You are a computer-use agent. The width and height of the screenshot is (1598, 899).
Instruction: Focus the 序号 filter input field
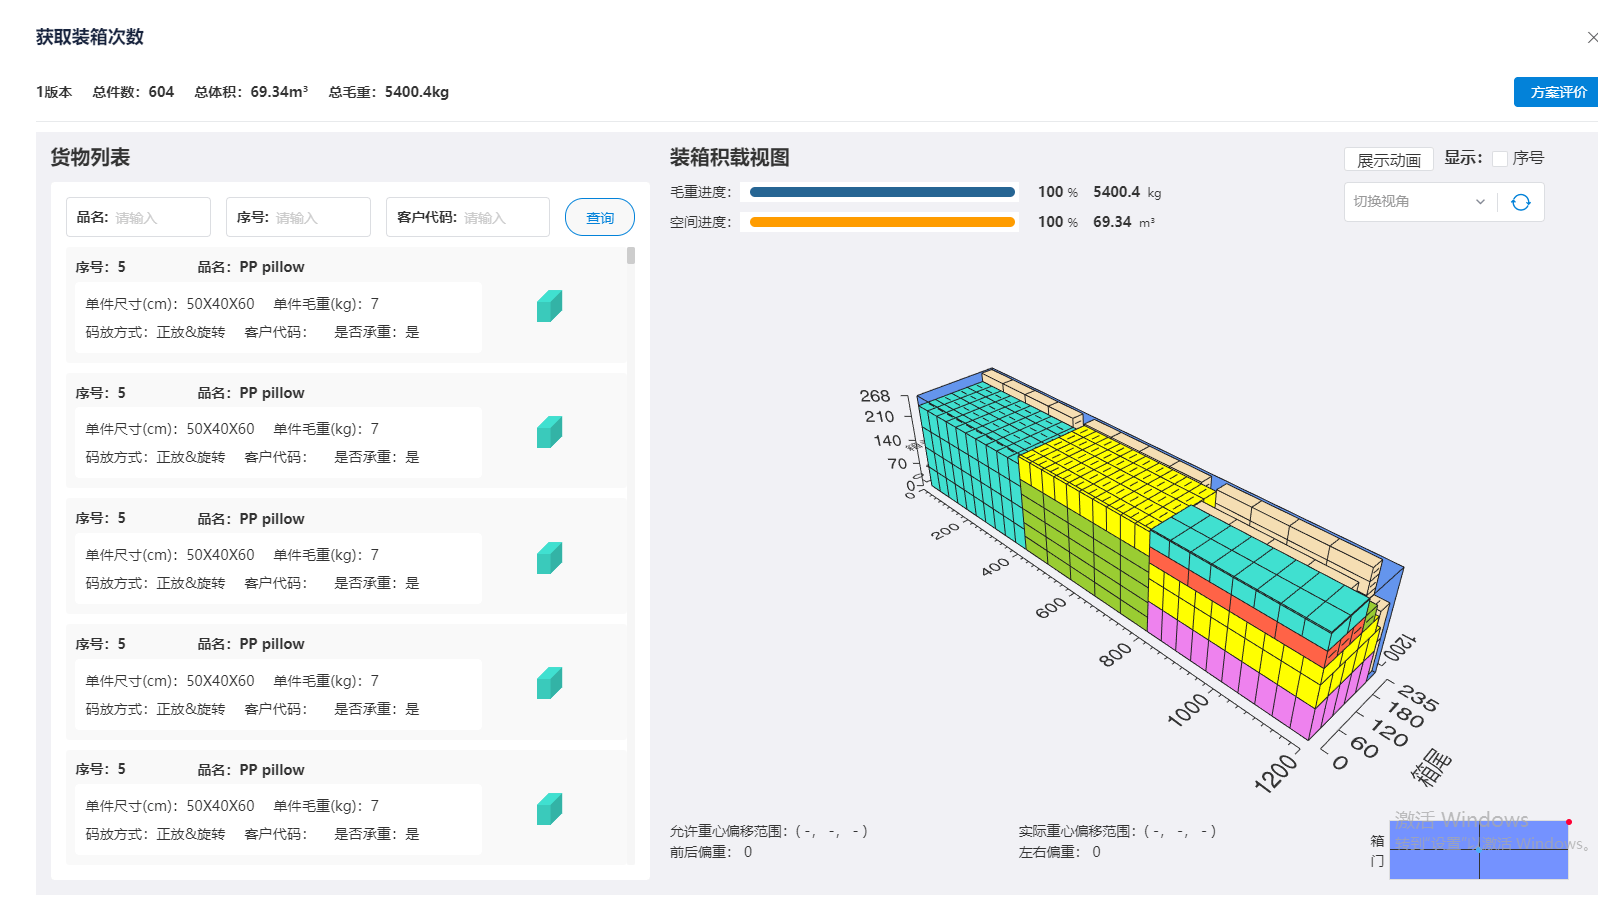[x=318, y=218]
